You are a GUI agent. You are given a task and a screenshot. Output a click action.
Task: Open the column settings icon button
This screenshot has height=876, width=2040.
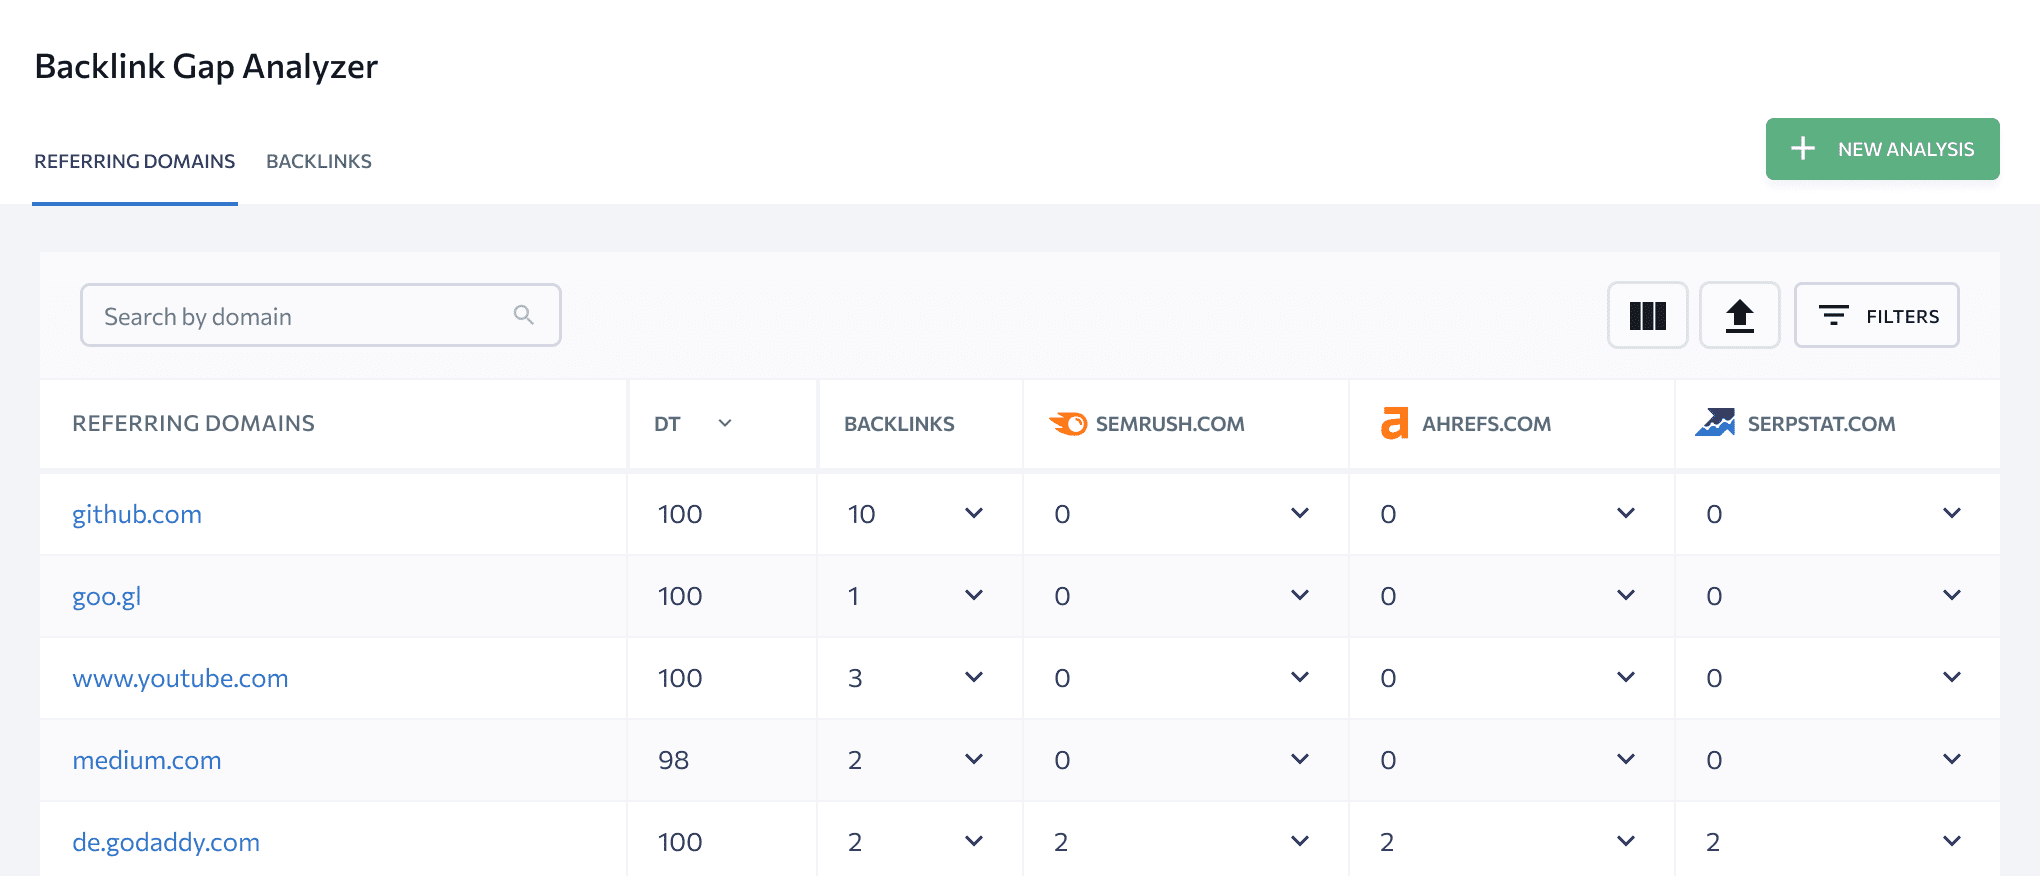1647,316
